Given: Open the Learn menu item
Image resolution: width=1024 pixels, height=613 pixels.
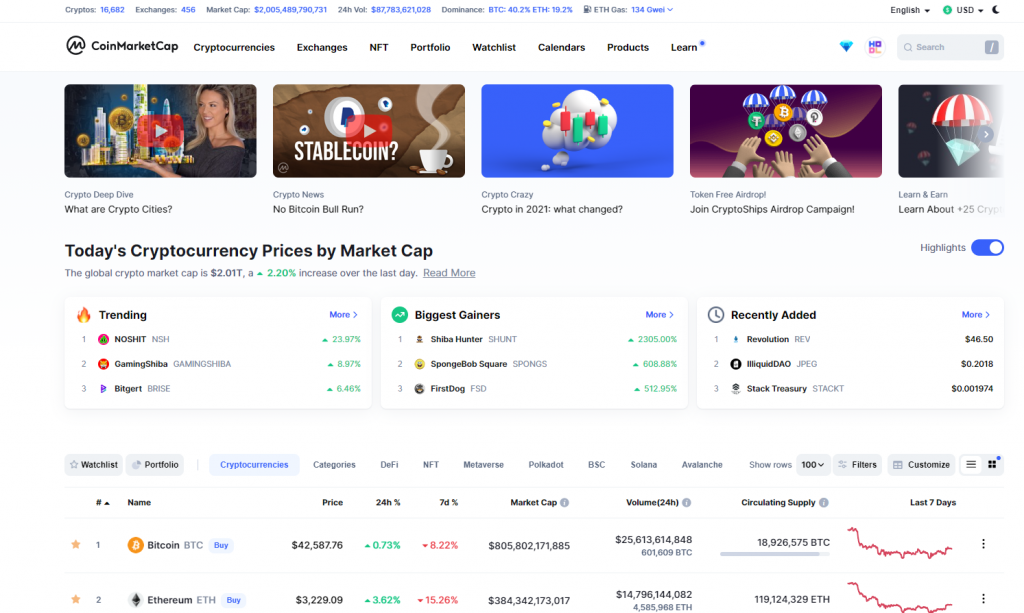Looking at the screenshot, I should pos(684,48).
